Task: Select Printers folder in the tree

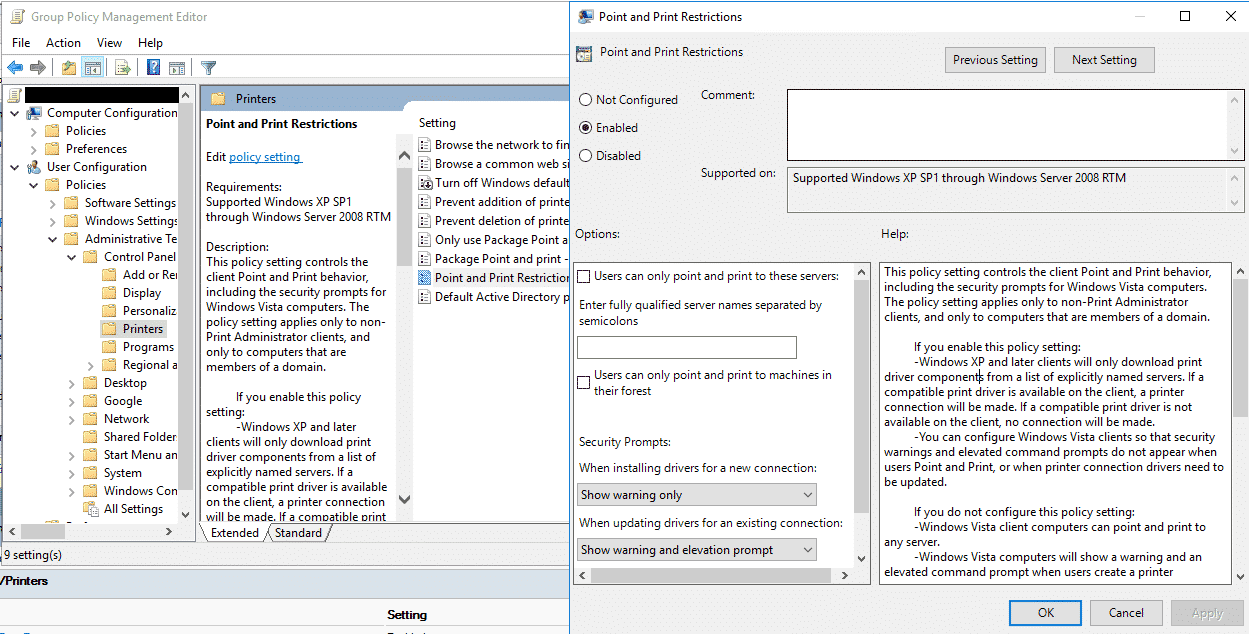Action: [142, 329]
